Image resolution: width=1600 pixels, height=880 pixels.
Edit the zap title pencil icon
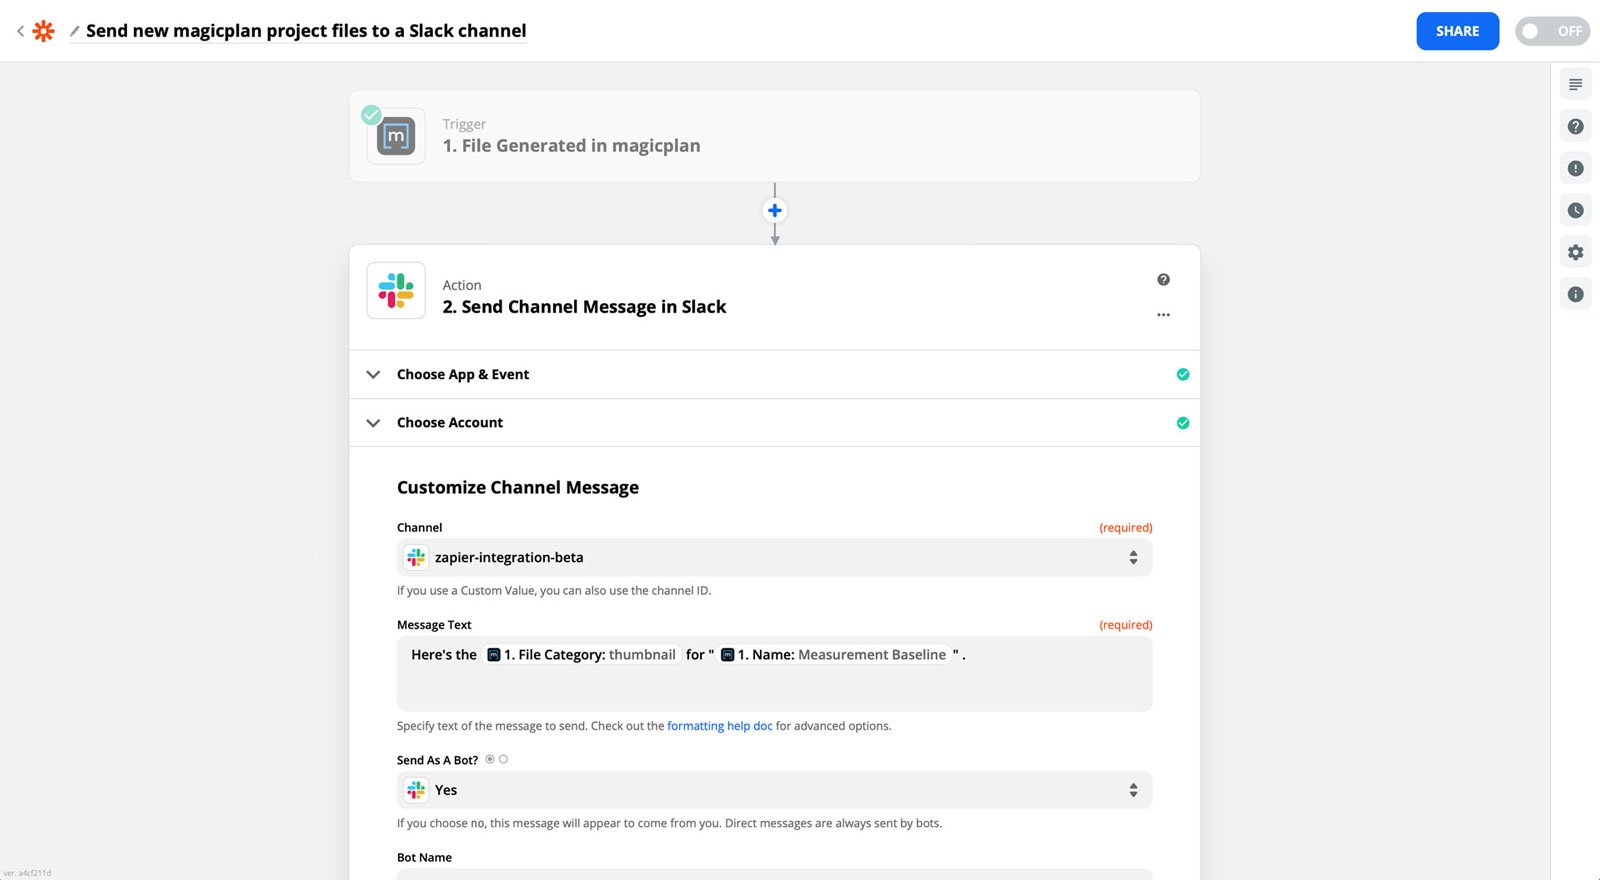click(74, 31)
